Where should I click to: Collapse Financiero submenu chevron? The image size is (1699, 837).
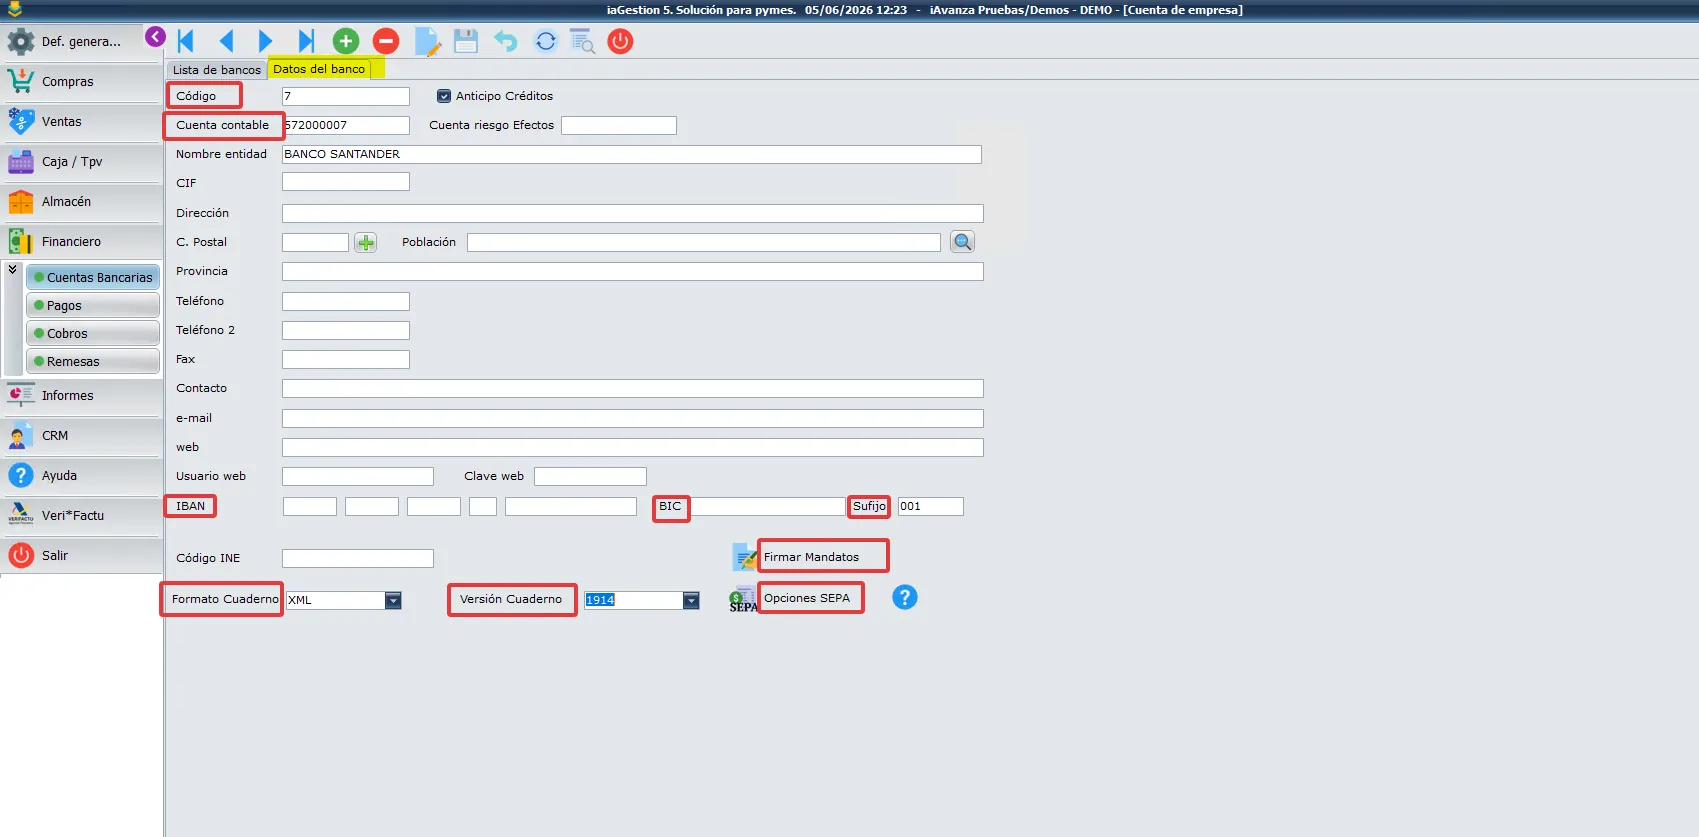(13, 270)
